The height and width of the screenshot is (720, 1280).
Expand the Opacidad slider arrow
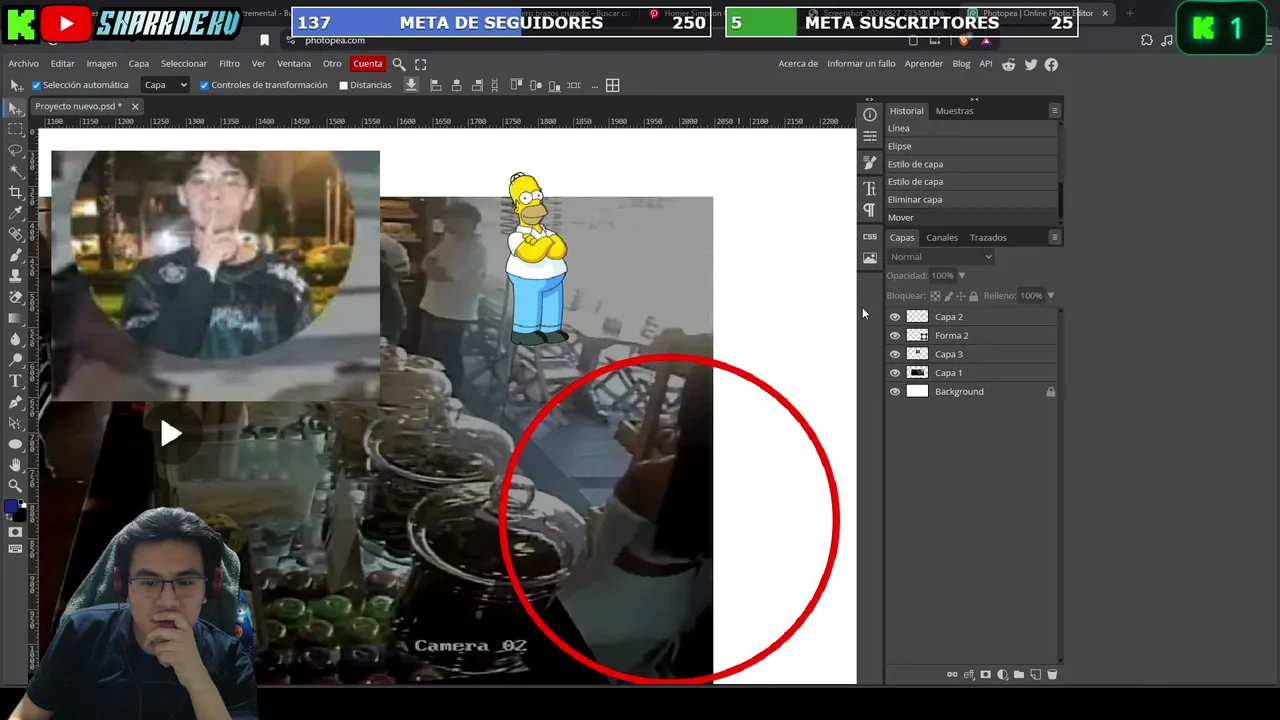pos(962,276)
